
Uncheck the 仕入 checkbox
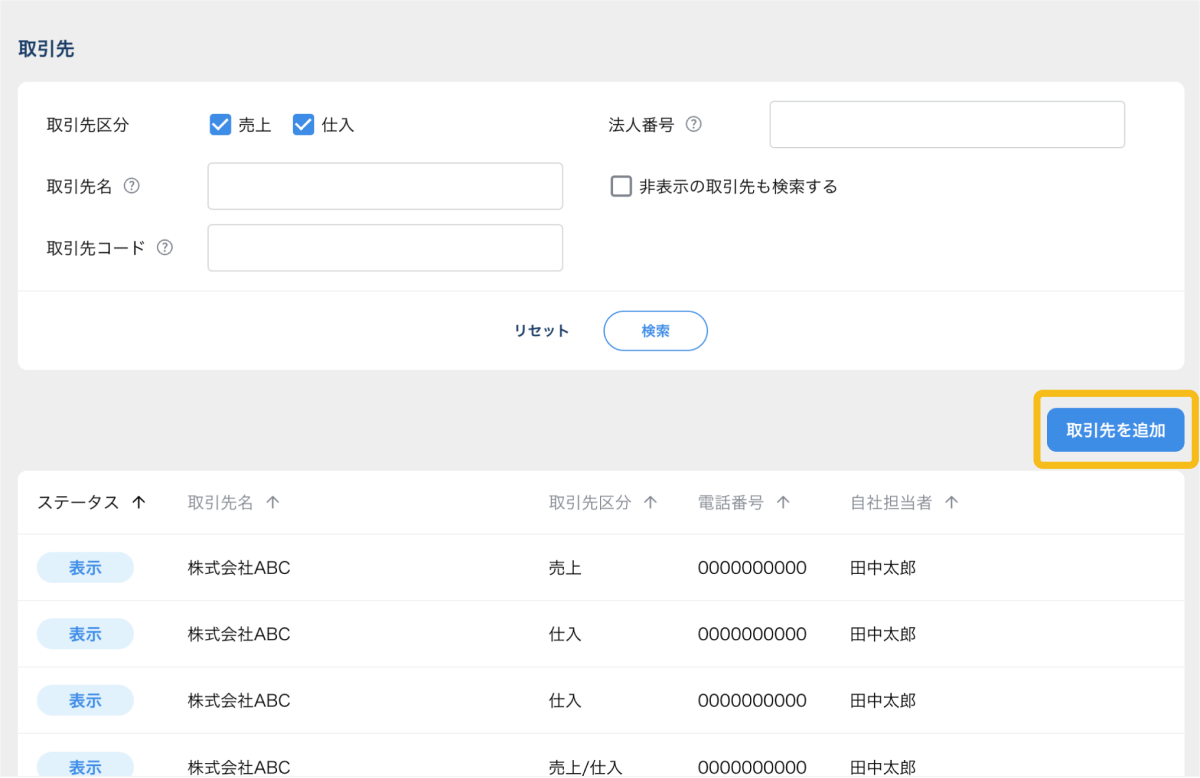tap(304, 125)
